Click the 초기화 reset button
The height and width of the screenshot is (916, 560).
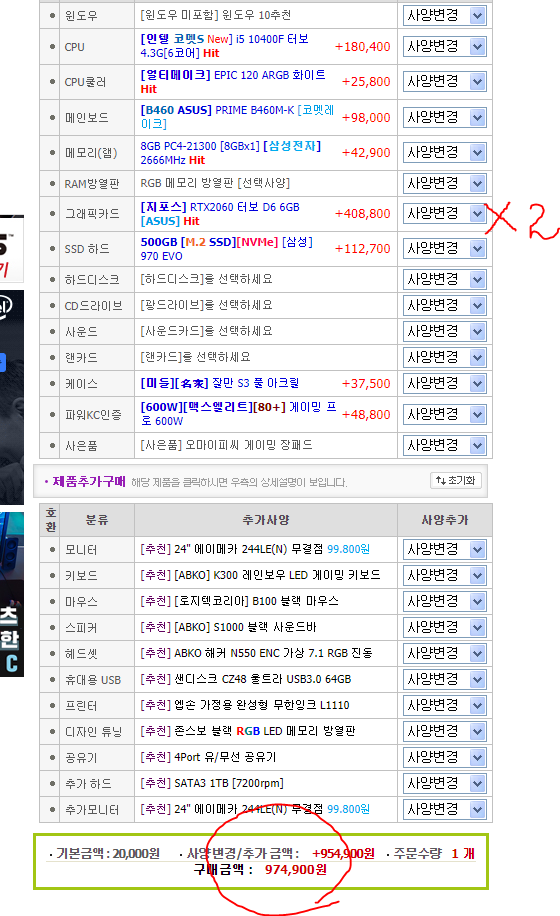point(455,480)
